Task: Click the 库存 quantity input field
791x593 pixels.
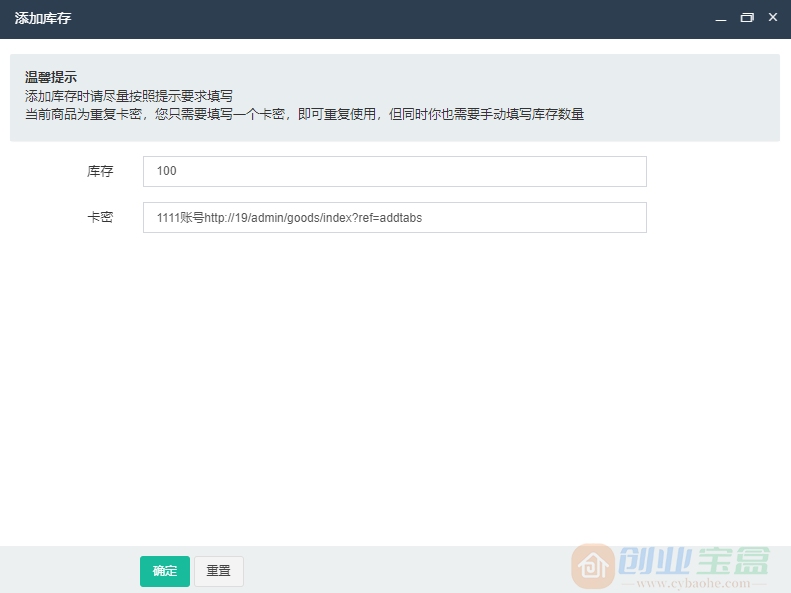Action: (394, 171)
